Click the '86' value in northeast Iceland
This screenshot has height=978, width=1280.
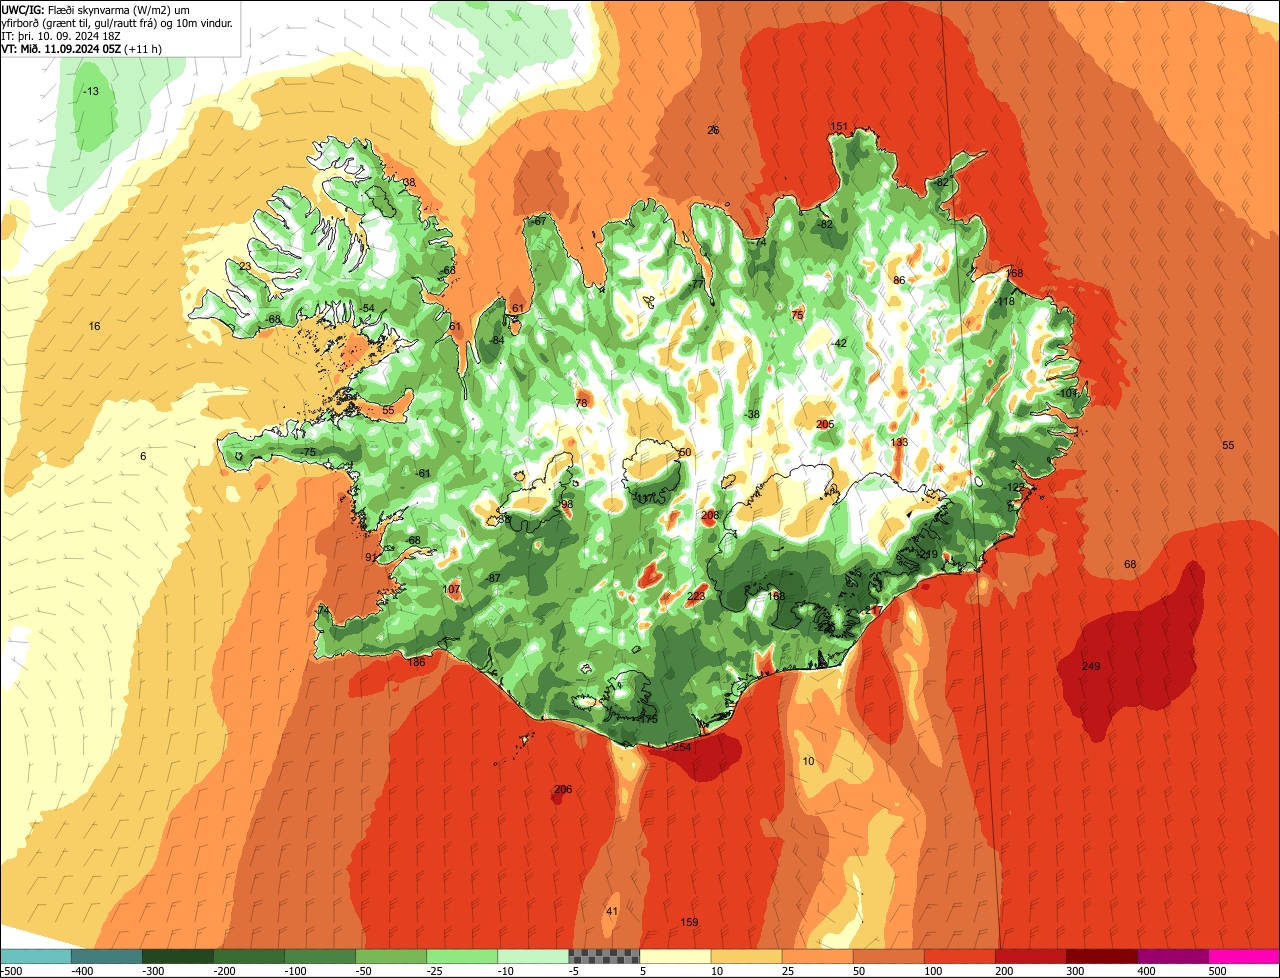click(899, 280)
